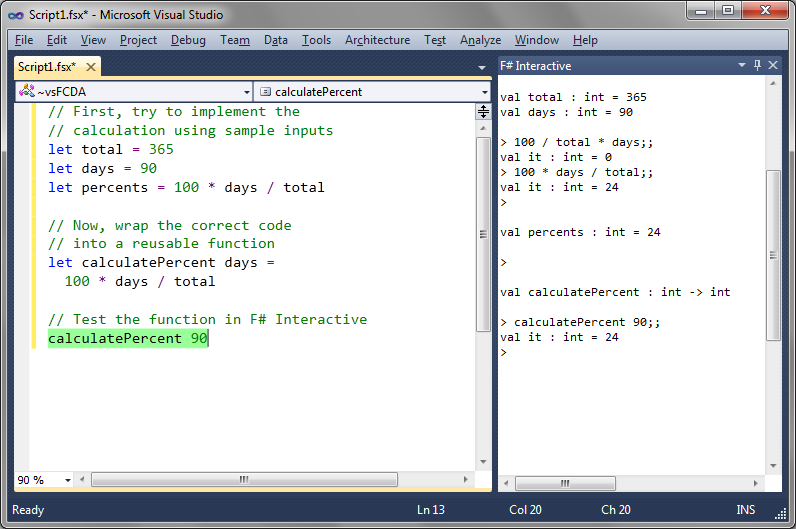Click F# Interactive horizontal scroll right arrow
The height and width of the screenshot is (529, 796).
[755, 483]
